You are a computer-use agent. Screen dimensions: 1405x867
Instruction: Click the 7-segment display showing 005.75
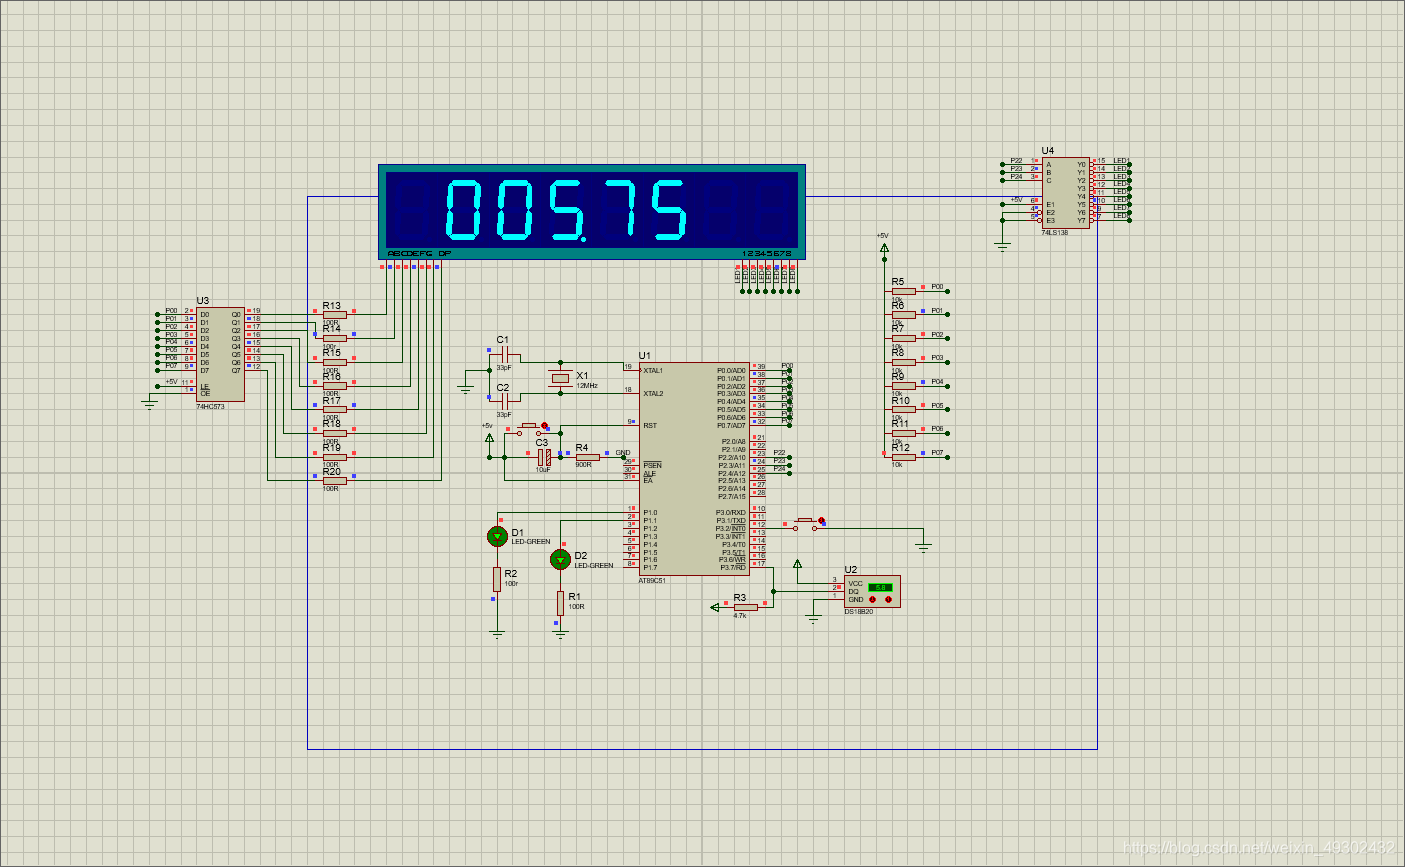(592, 212)
